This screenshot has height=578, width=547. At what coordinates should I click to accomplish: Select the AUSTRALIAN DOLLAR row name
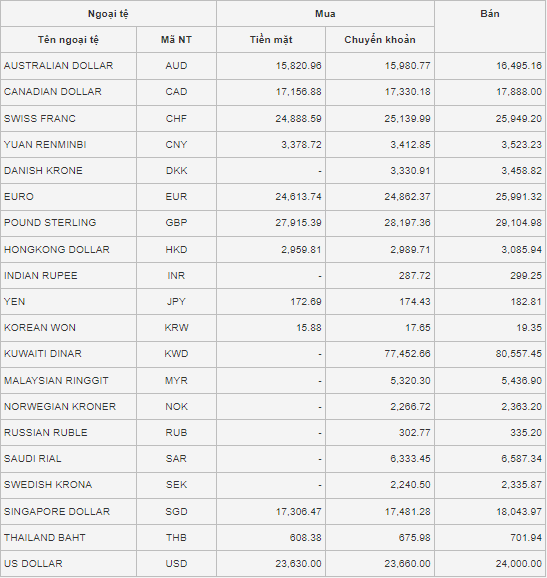(59, 66)
